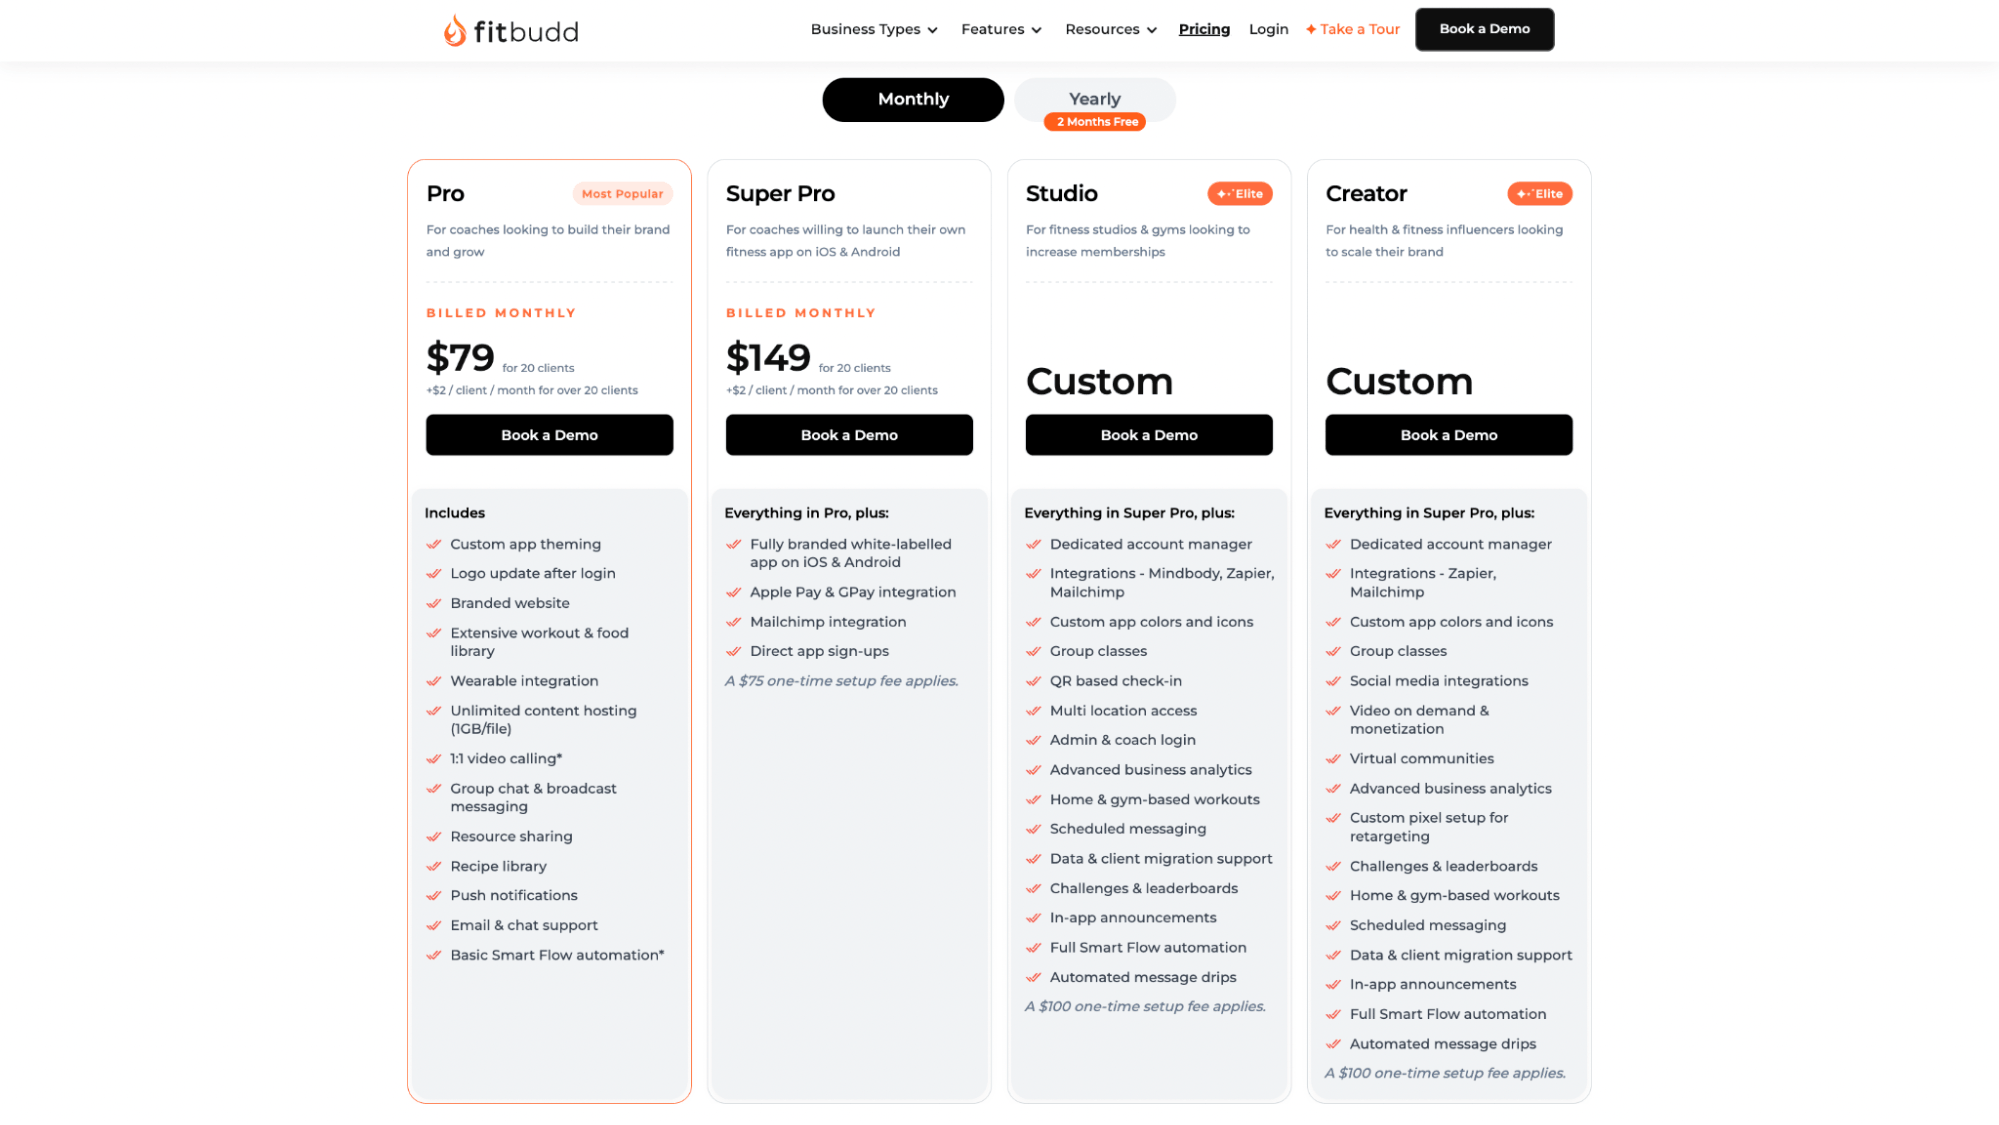1999x1125 pixels.
Task: Click the Elite badge on the Studio plan
Action: (1239, 194)
